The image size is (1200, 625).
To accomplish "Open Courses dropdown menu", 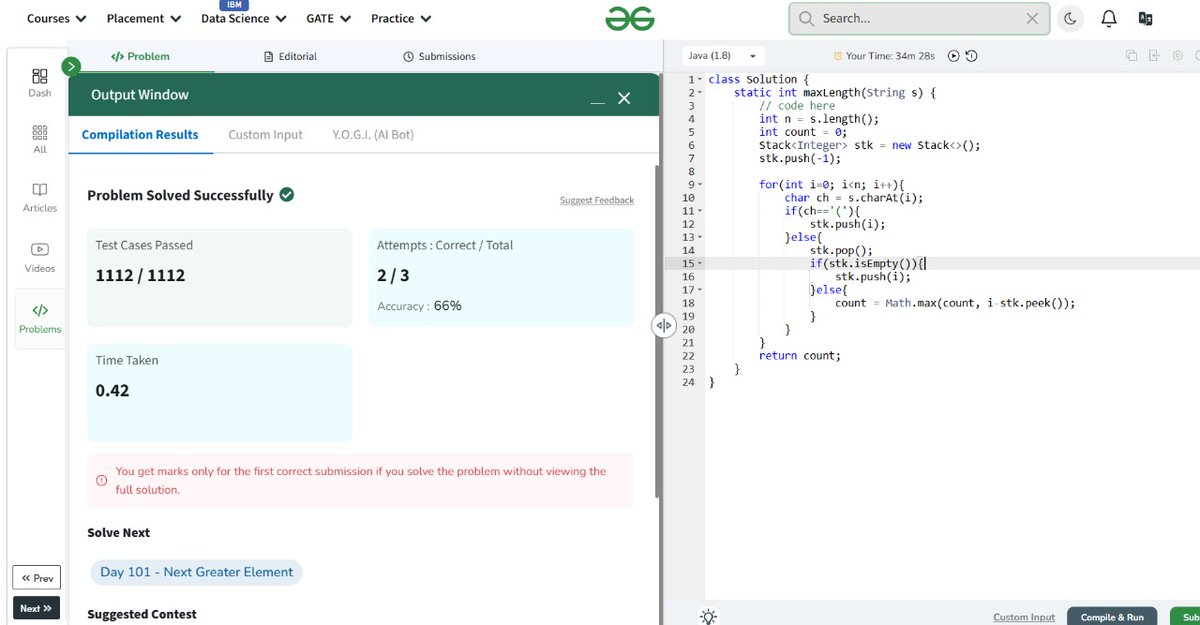I will [x=57, y=18].
